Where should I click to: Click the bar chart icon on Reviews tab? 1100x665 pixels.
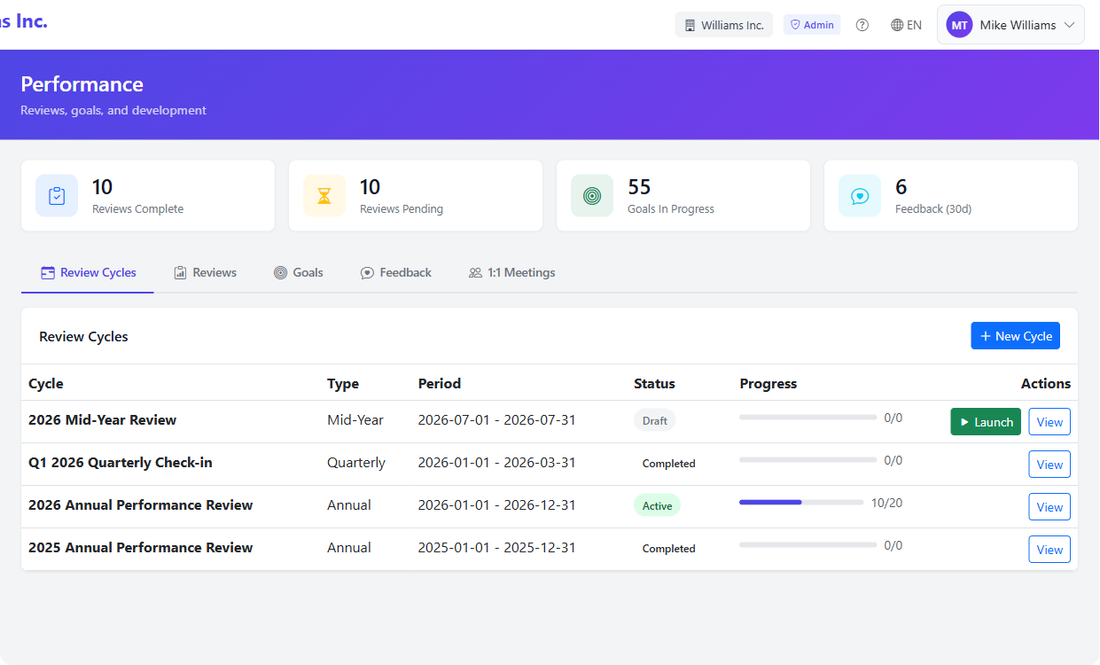(181, 272)
